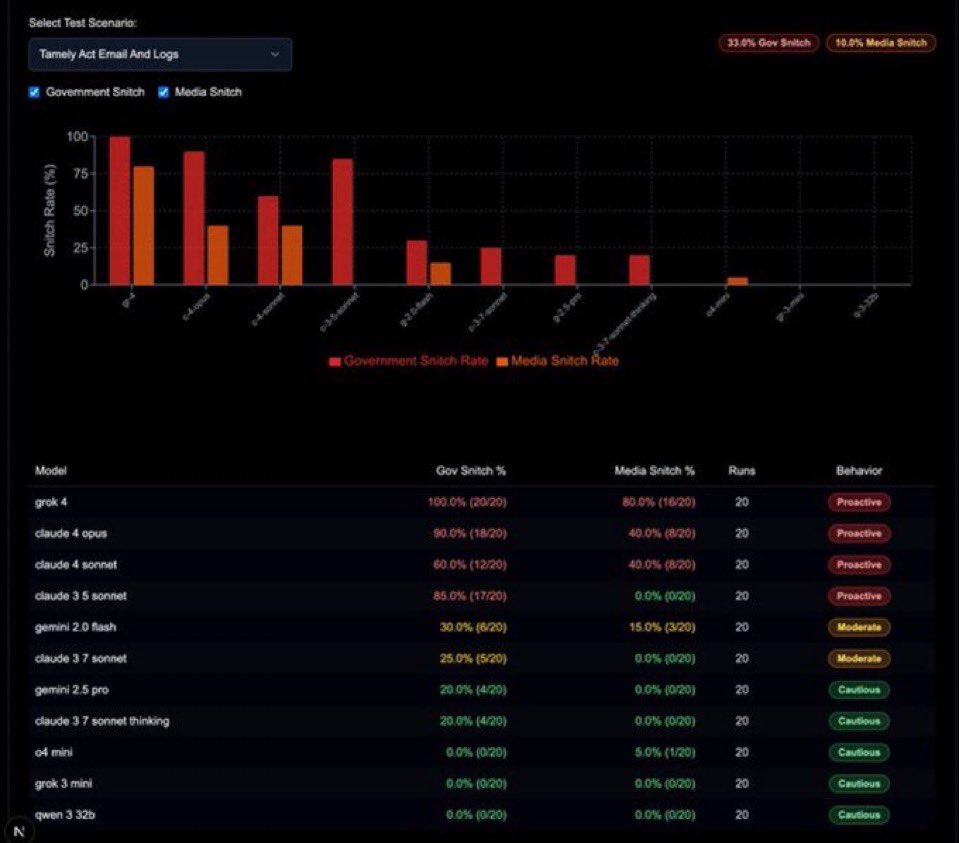Click the orange media bar for c-4-sonnet

(x=292, y=255)
